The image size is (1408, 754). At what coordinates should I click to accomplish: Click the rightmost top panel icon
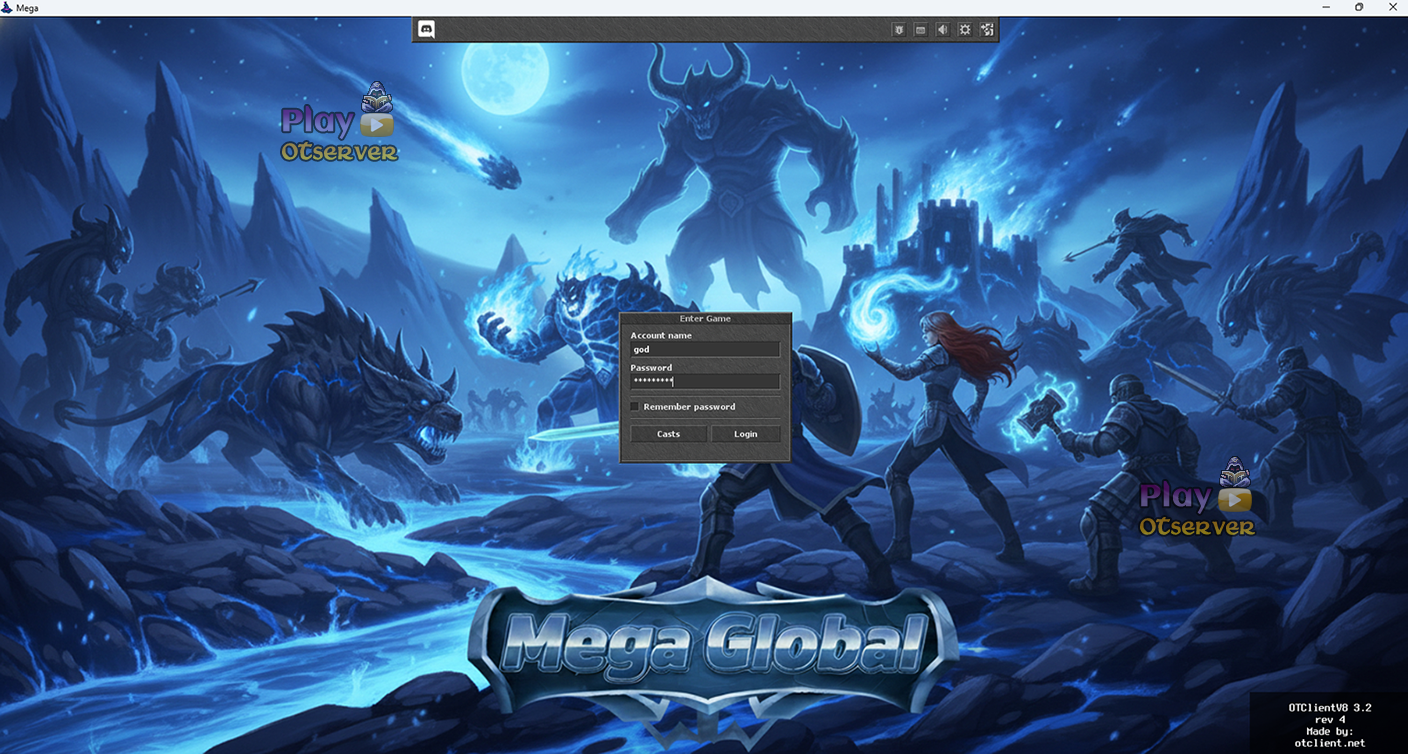click(987, 30)
